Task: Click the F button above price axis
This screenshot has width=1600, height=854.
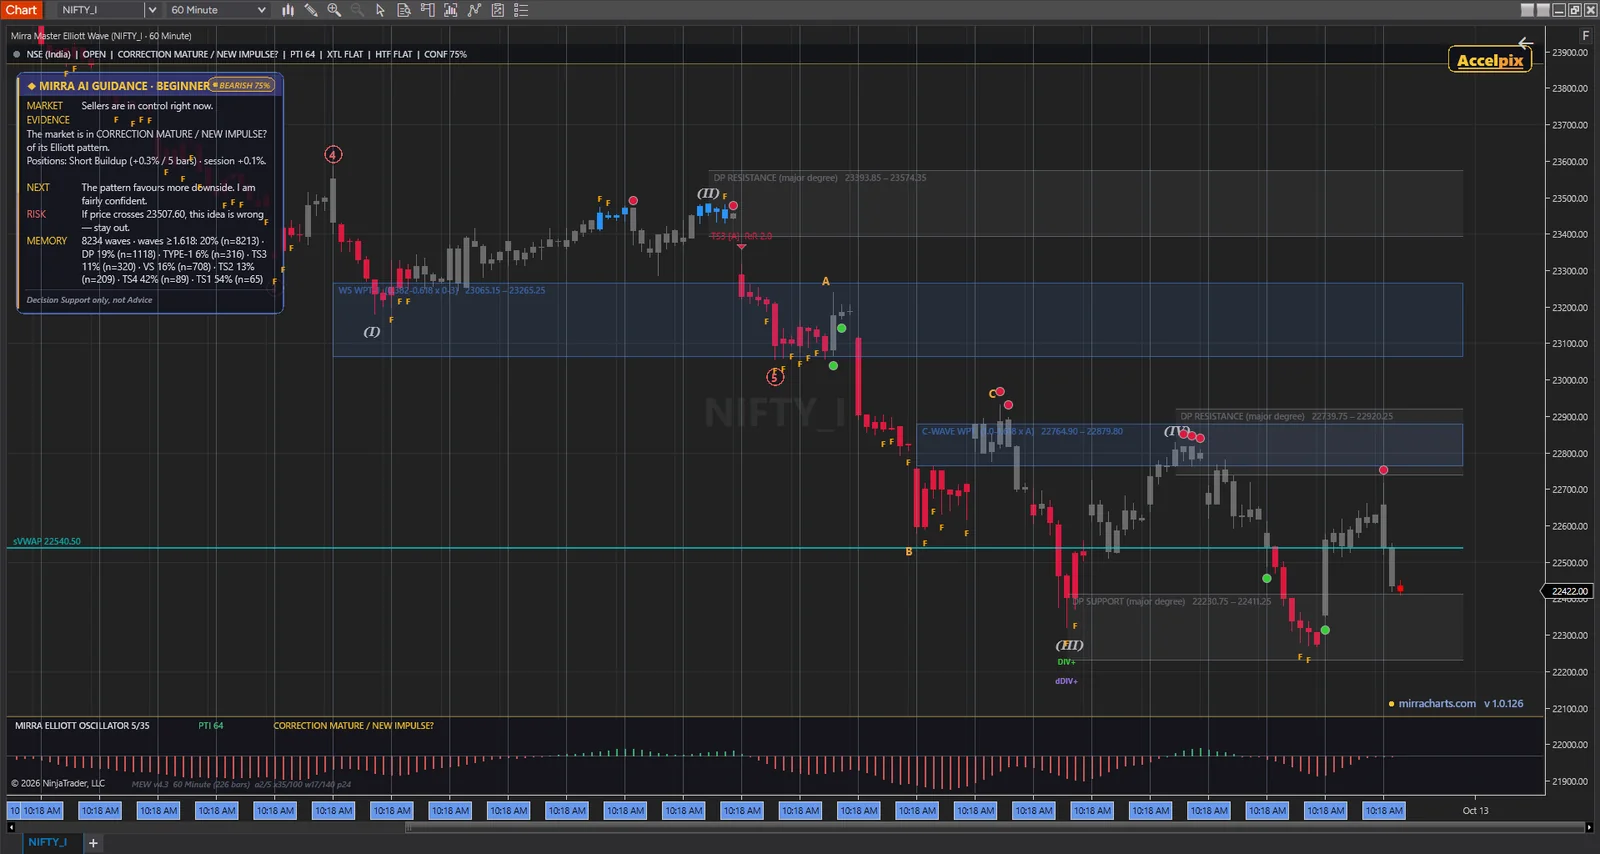Action: click(1585, 35)
